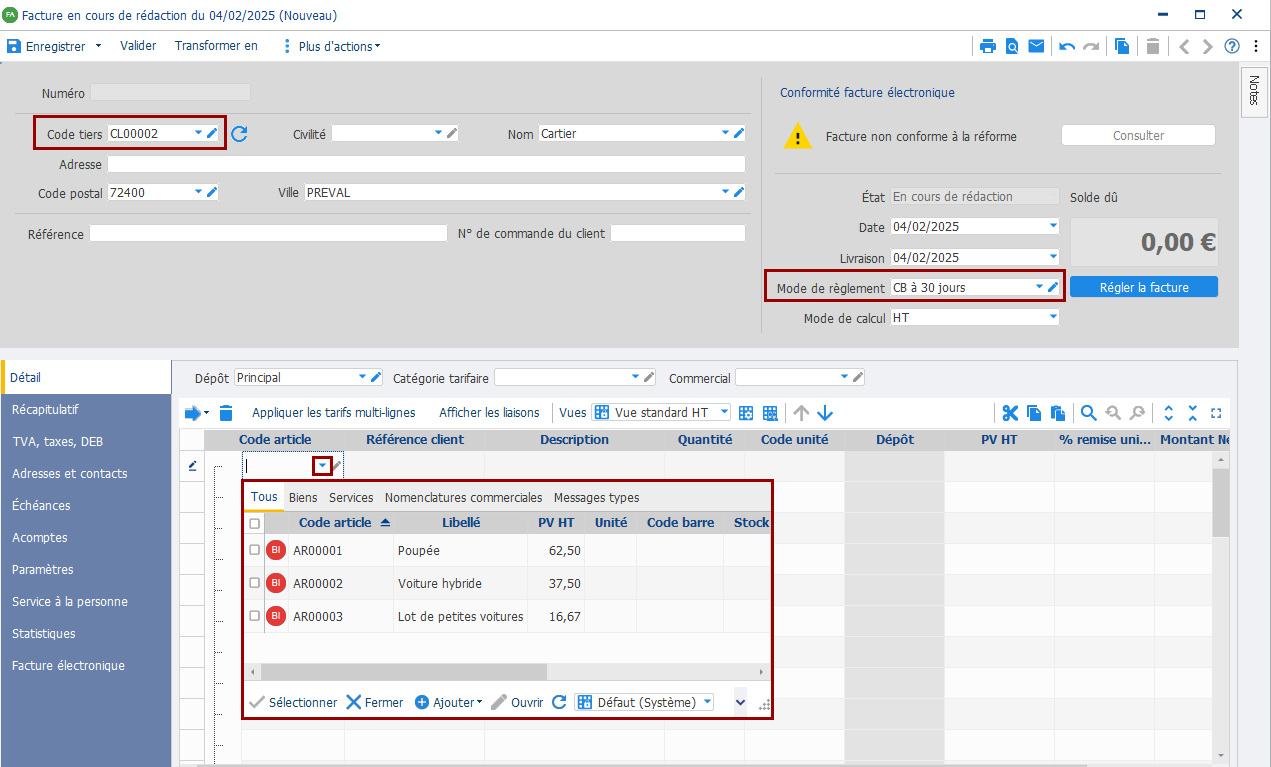
Task: Open the Civilité dropdown
Action: pyautogui.click(x=438, y=133)
